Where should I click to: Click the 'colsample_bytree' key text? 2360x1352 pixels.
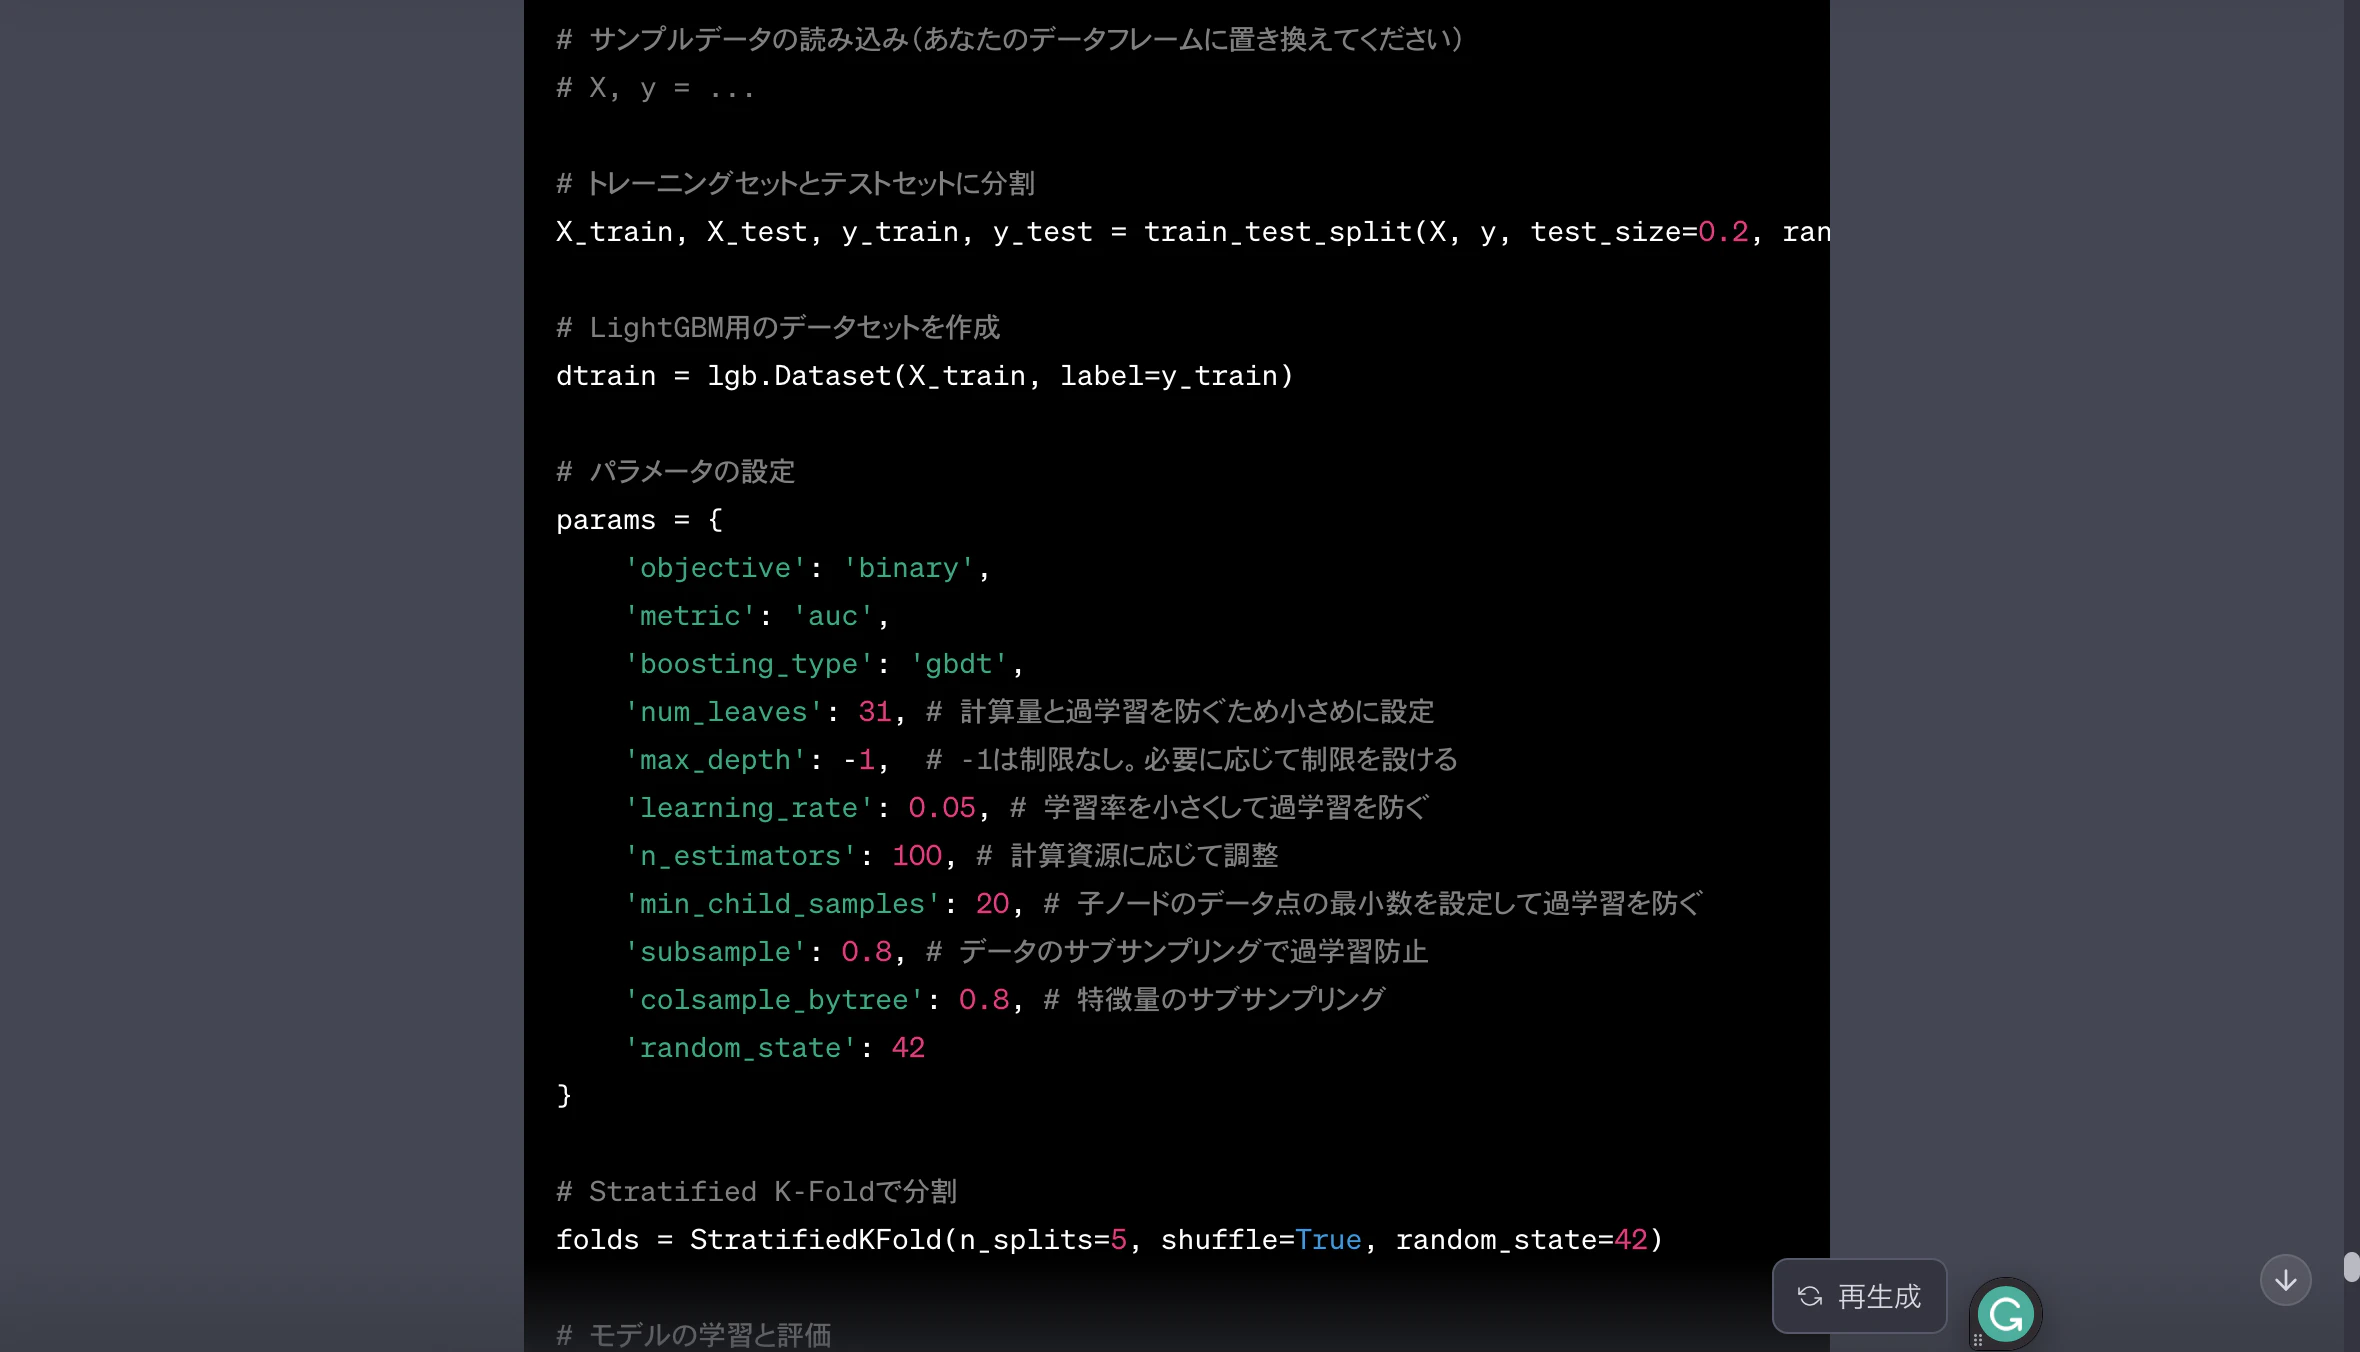click(x=774, y=1000)
